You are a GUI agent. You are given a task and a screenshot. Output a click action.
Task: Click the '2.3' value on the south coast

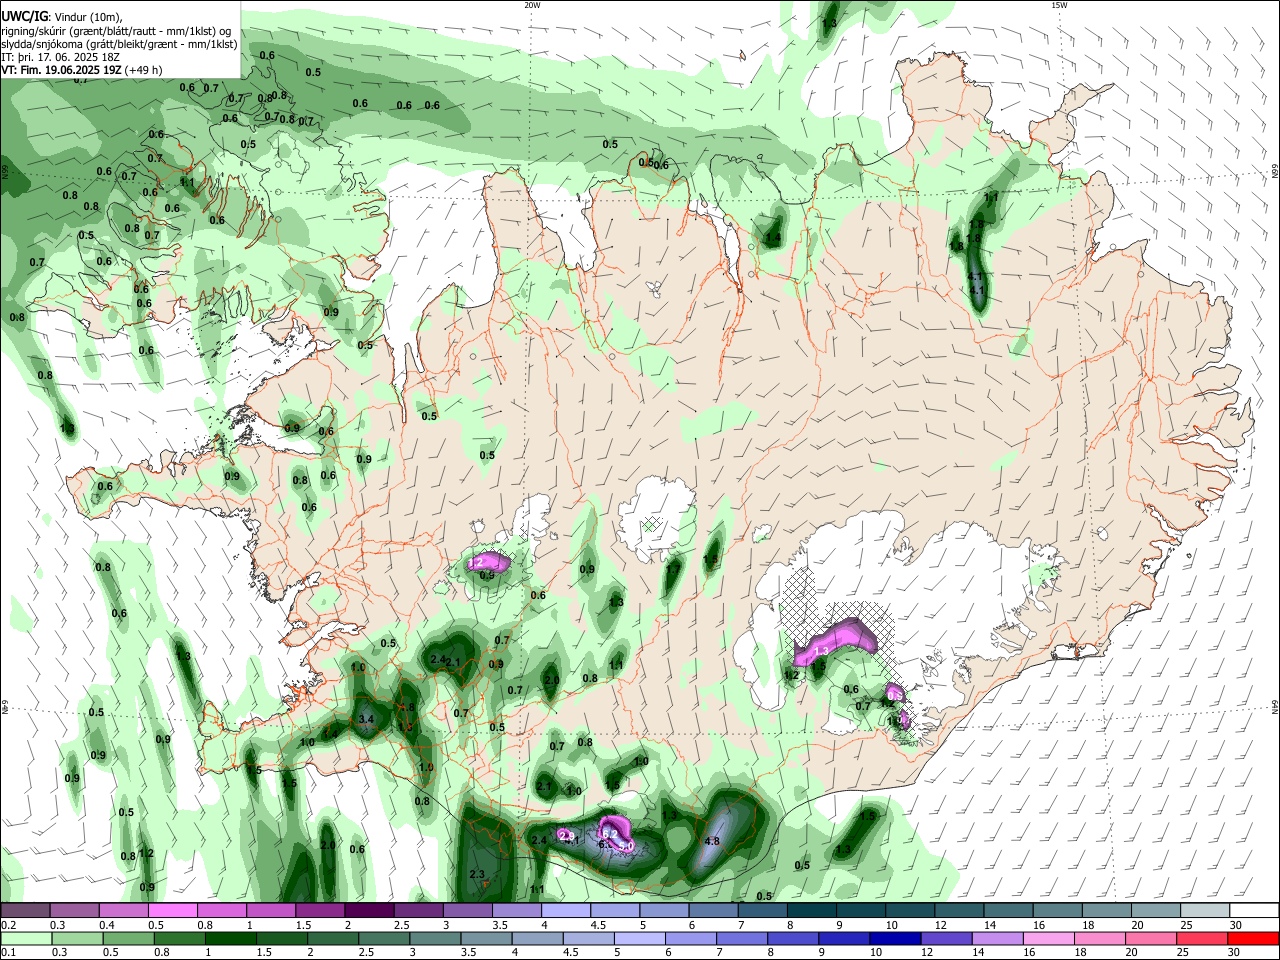[x=477, y=875]
